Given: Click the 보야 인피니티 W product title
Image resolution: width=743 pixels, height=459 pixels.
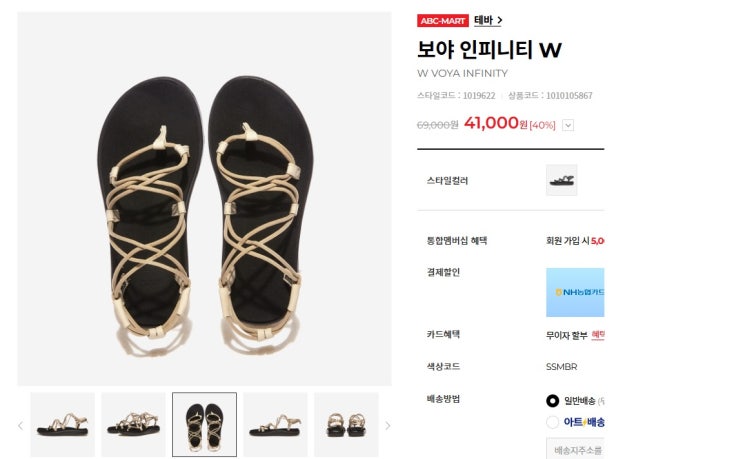Looking at the screenshot, I should pyautogui.click(x=489, y=49).
